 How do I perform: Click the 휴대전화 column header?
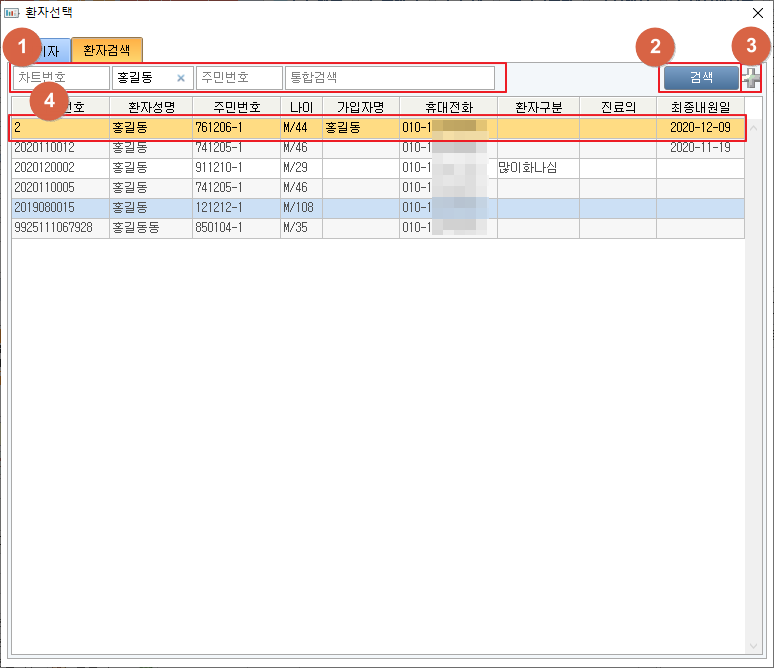click(448, 107)
